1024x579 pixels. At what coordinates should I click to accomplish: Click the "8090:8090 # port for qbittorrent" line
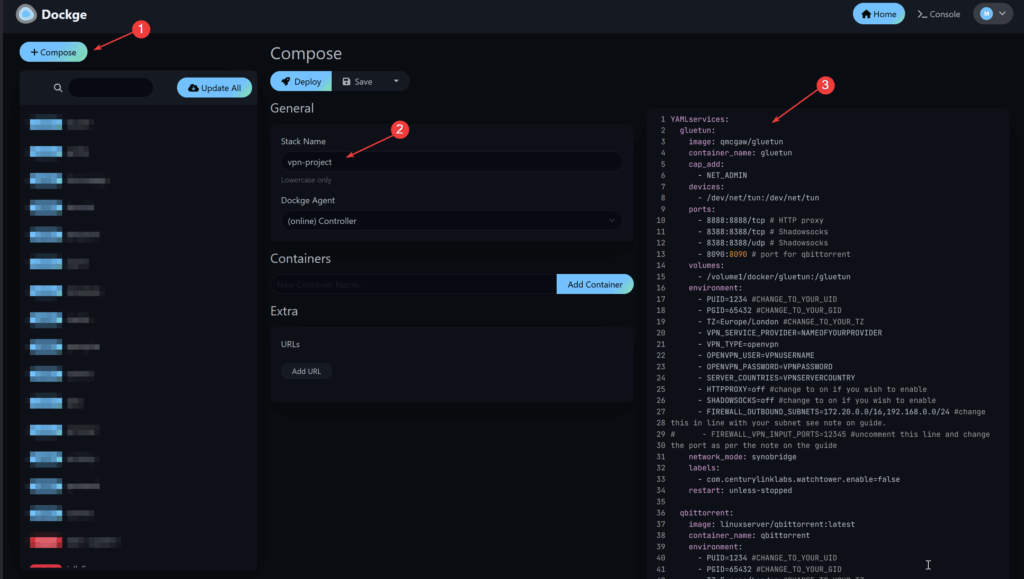(774, 255)
